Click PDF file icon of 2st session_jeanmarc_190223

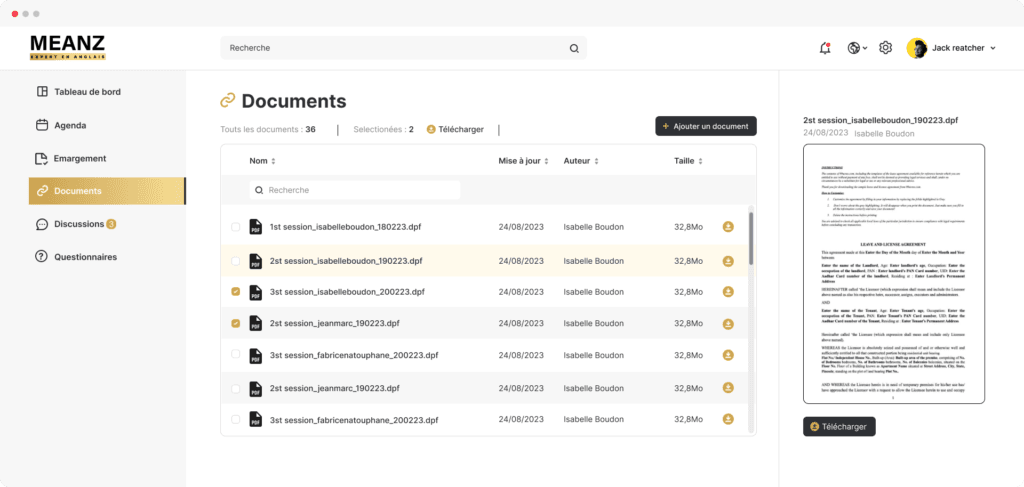point(255,324)
